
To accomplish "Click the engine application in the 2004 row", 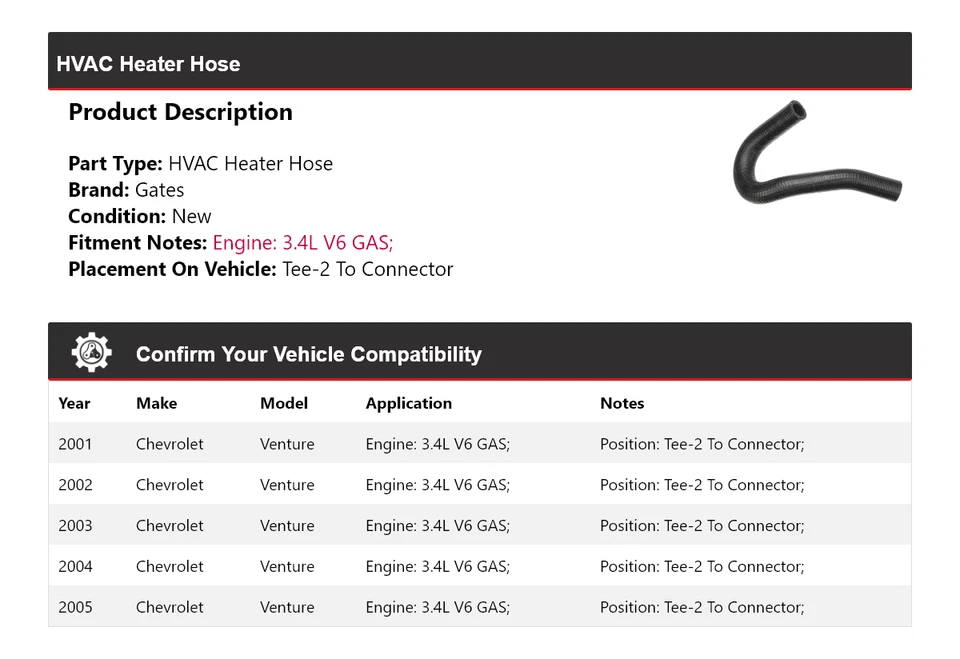I will pos(437,567).
